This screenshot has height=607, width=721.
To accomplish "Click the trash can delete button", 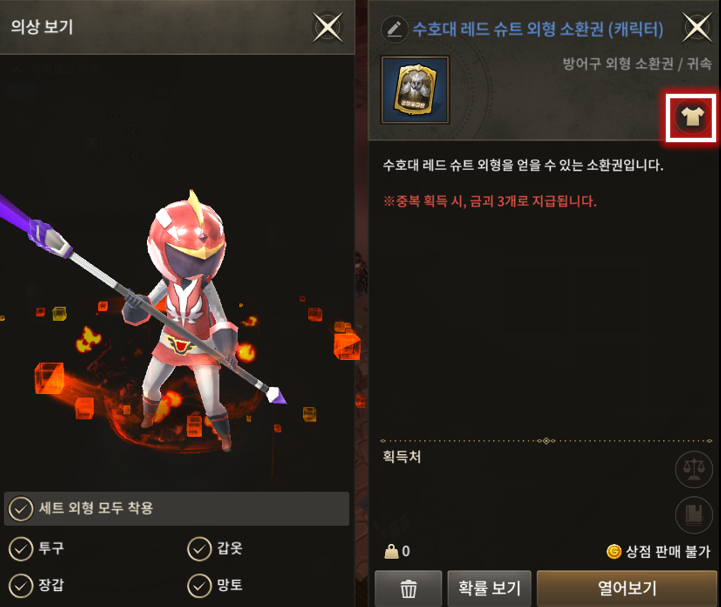I will point(408,589).
